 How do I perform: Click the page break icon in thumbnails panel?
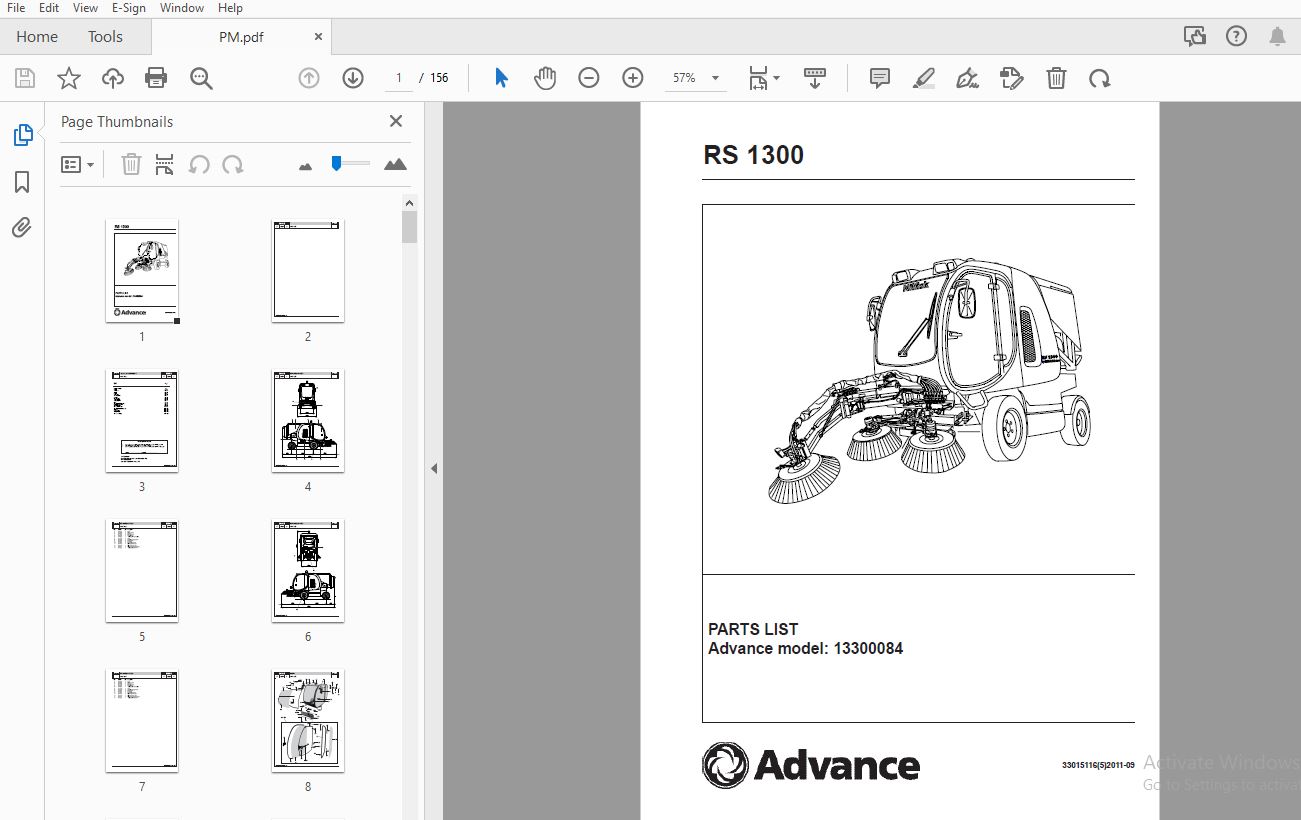[165, 164]
